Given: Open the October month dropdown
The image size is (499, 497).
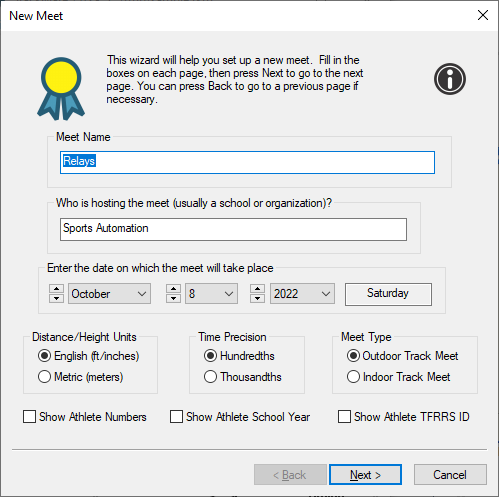Looking at the screenshot, I should [109, 294].
